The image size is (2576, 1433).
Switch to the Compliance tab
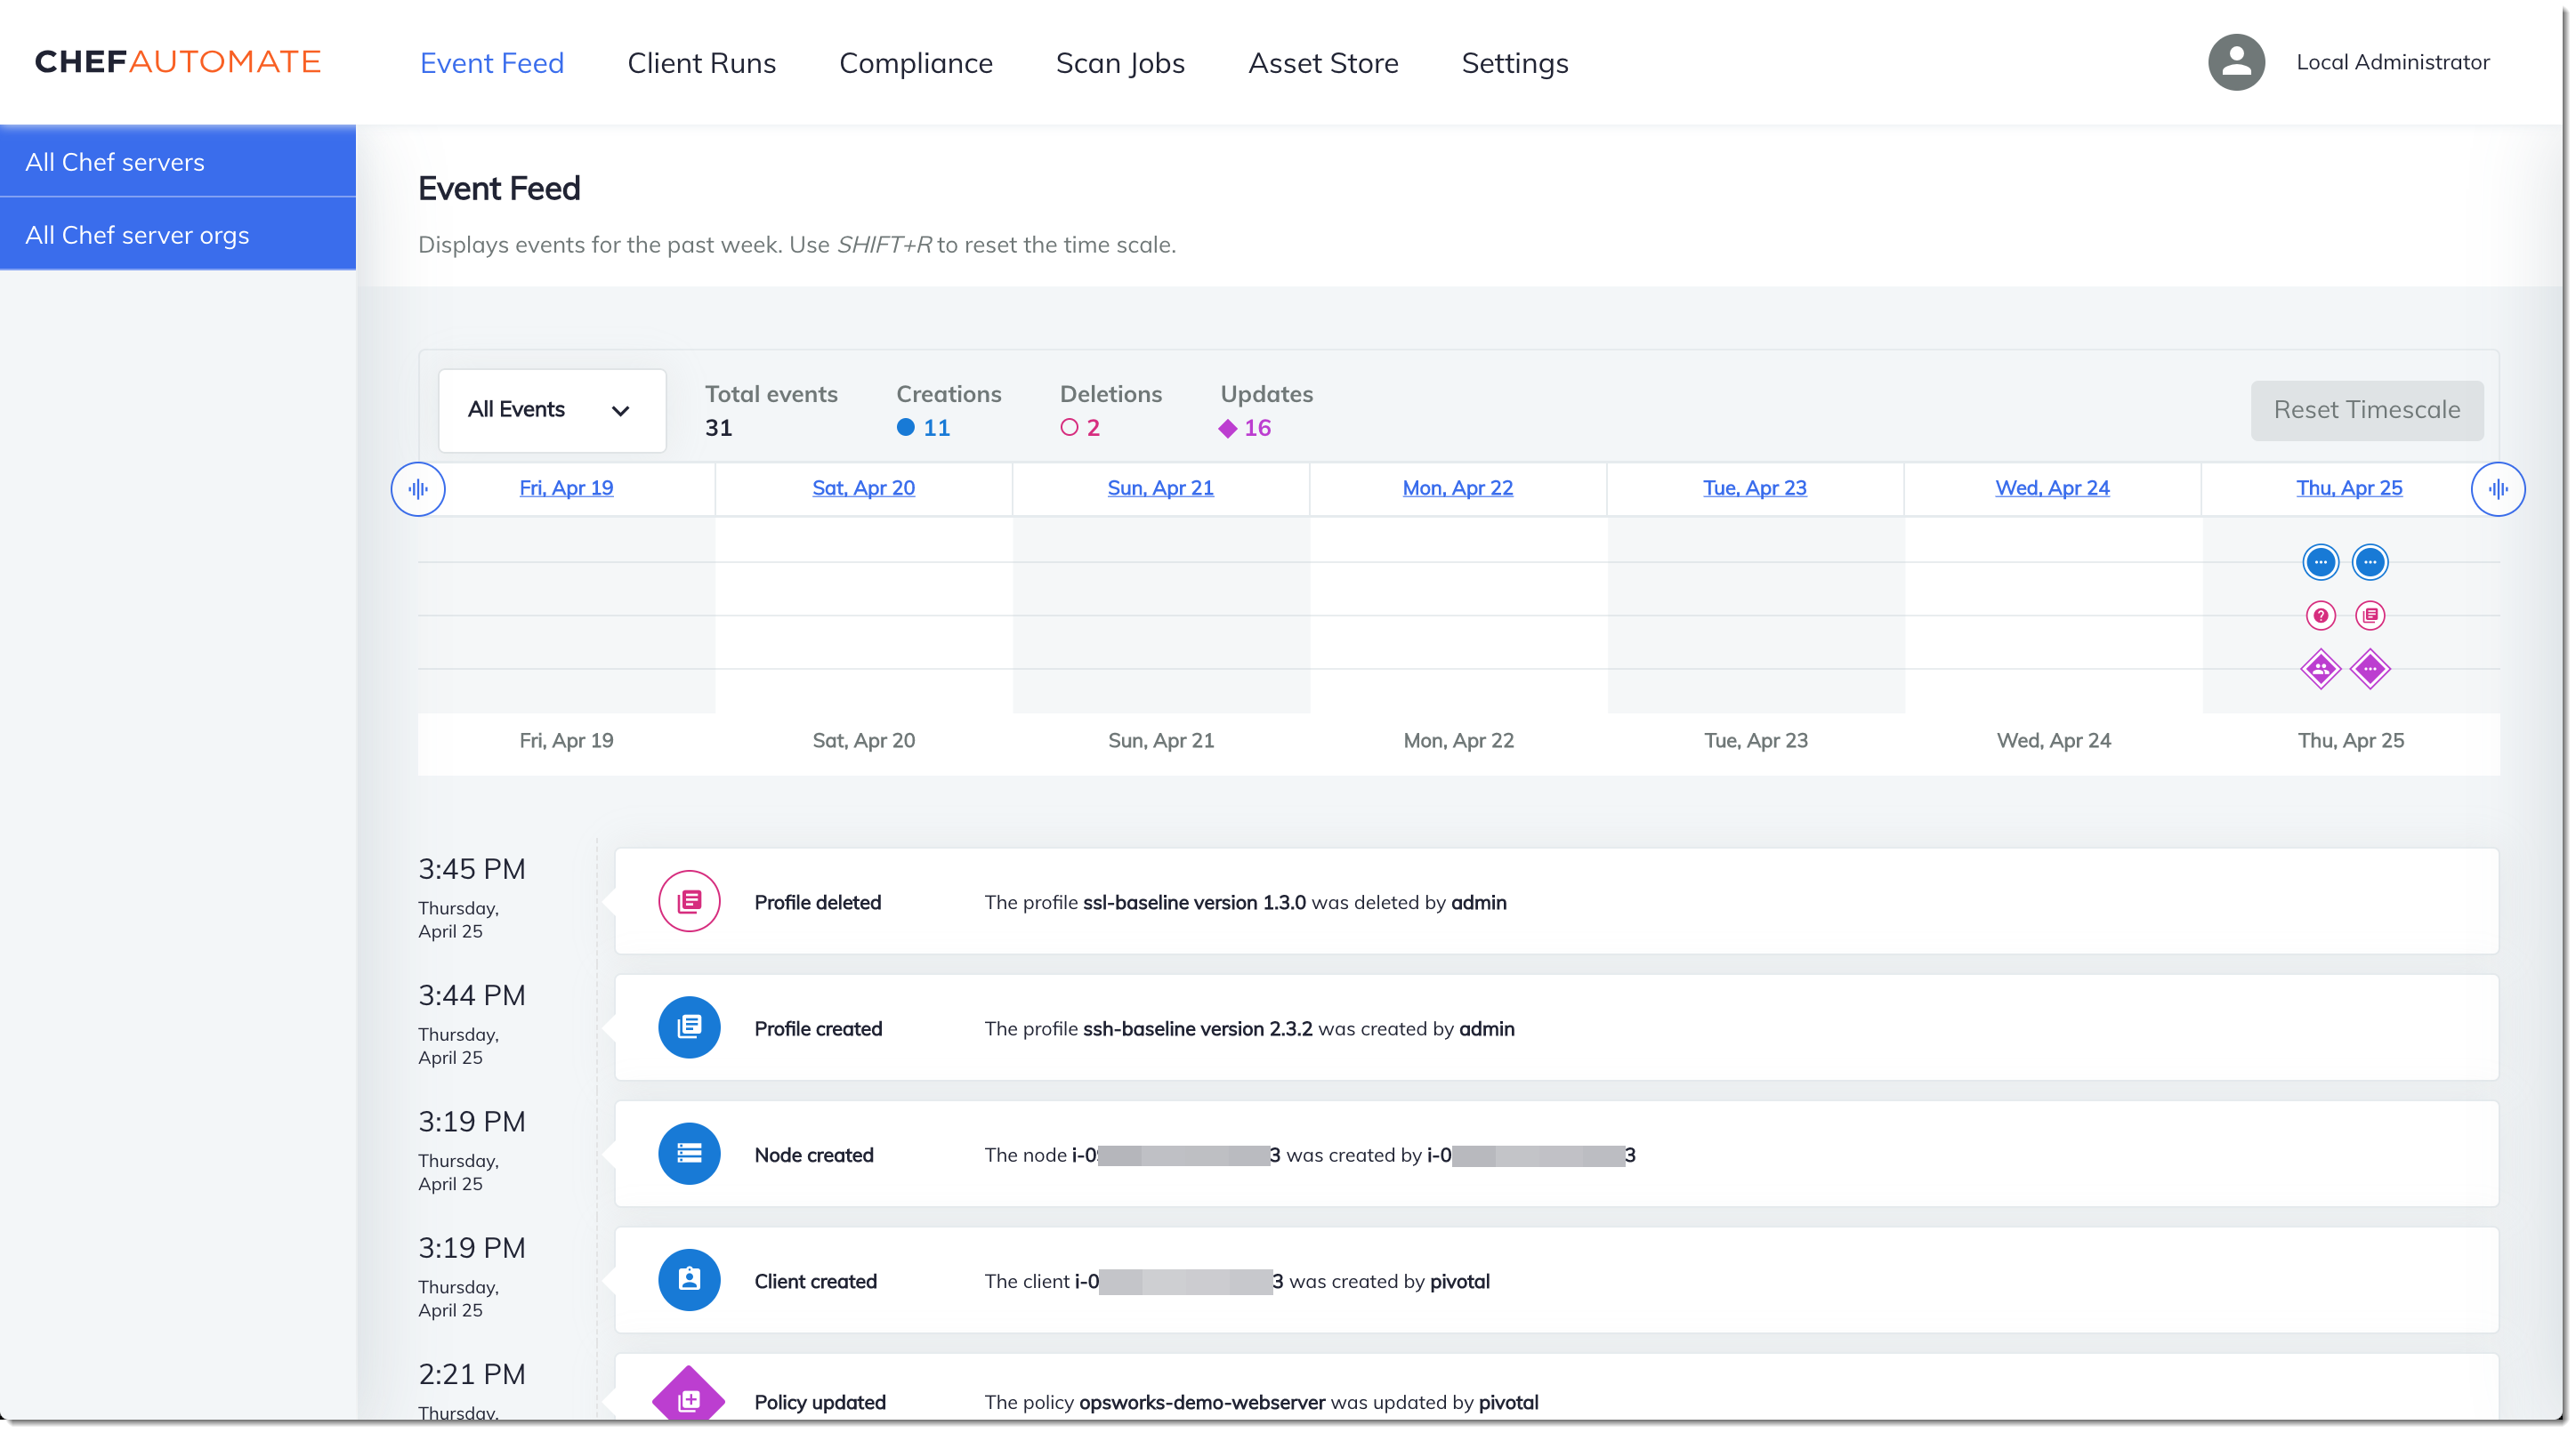(x=916, y=63)
